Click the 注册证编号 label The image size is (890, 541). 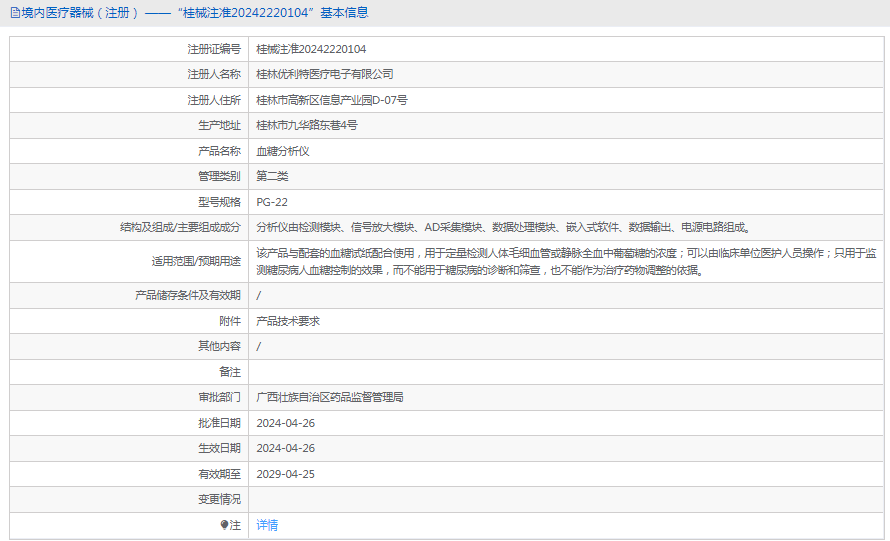pyautogui.click(x=214, y=49)
